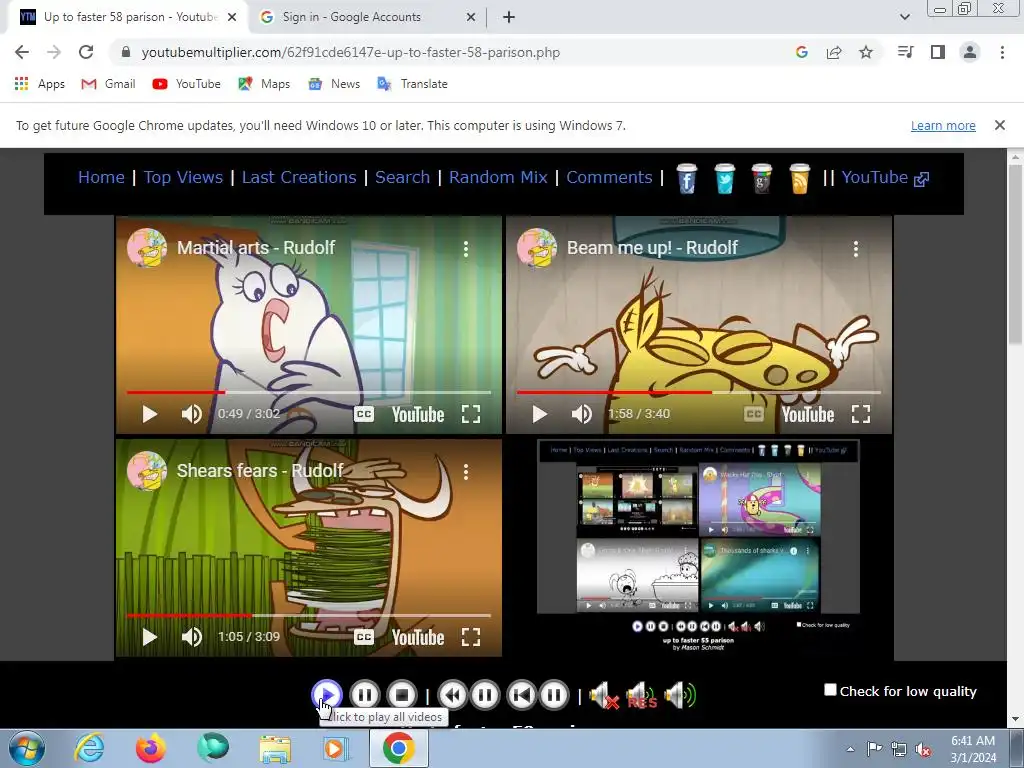Seek the Shears fears video progress bar
The image size is (1024, 768).
308,615
